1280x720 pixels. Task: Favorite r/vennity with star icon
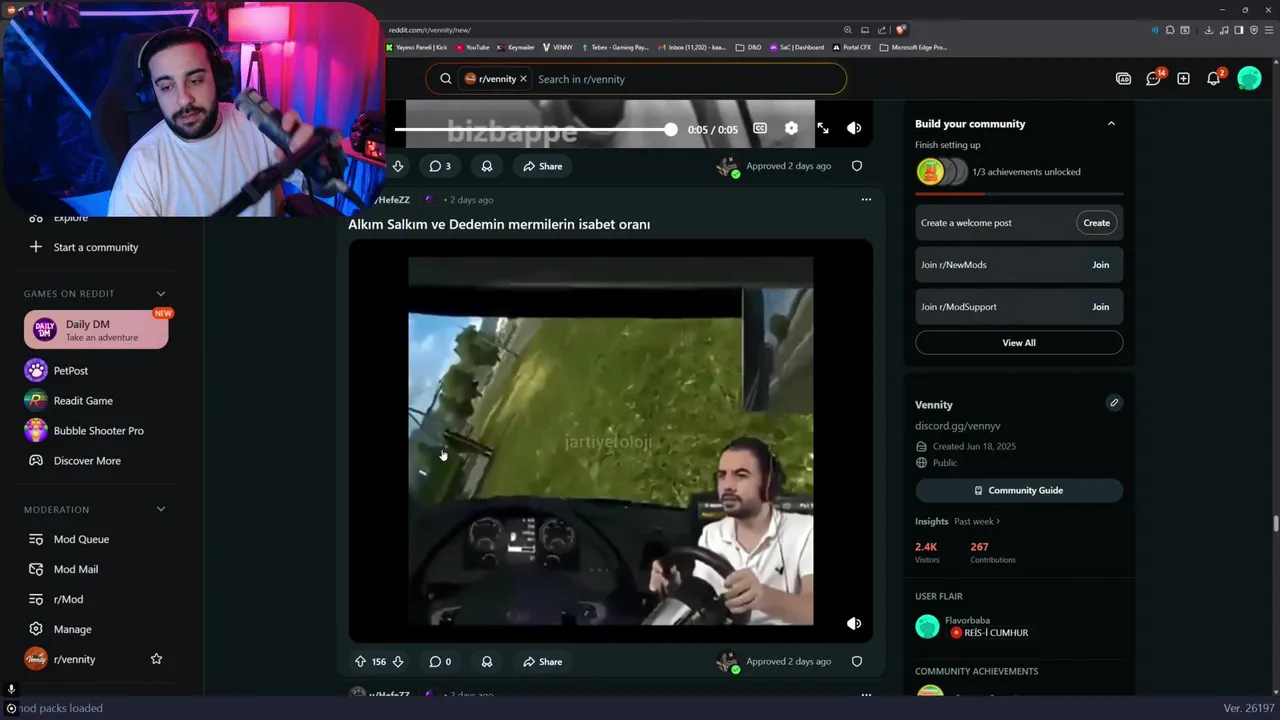click(156, 659)
